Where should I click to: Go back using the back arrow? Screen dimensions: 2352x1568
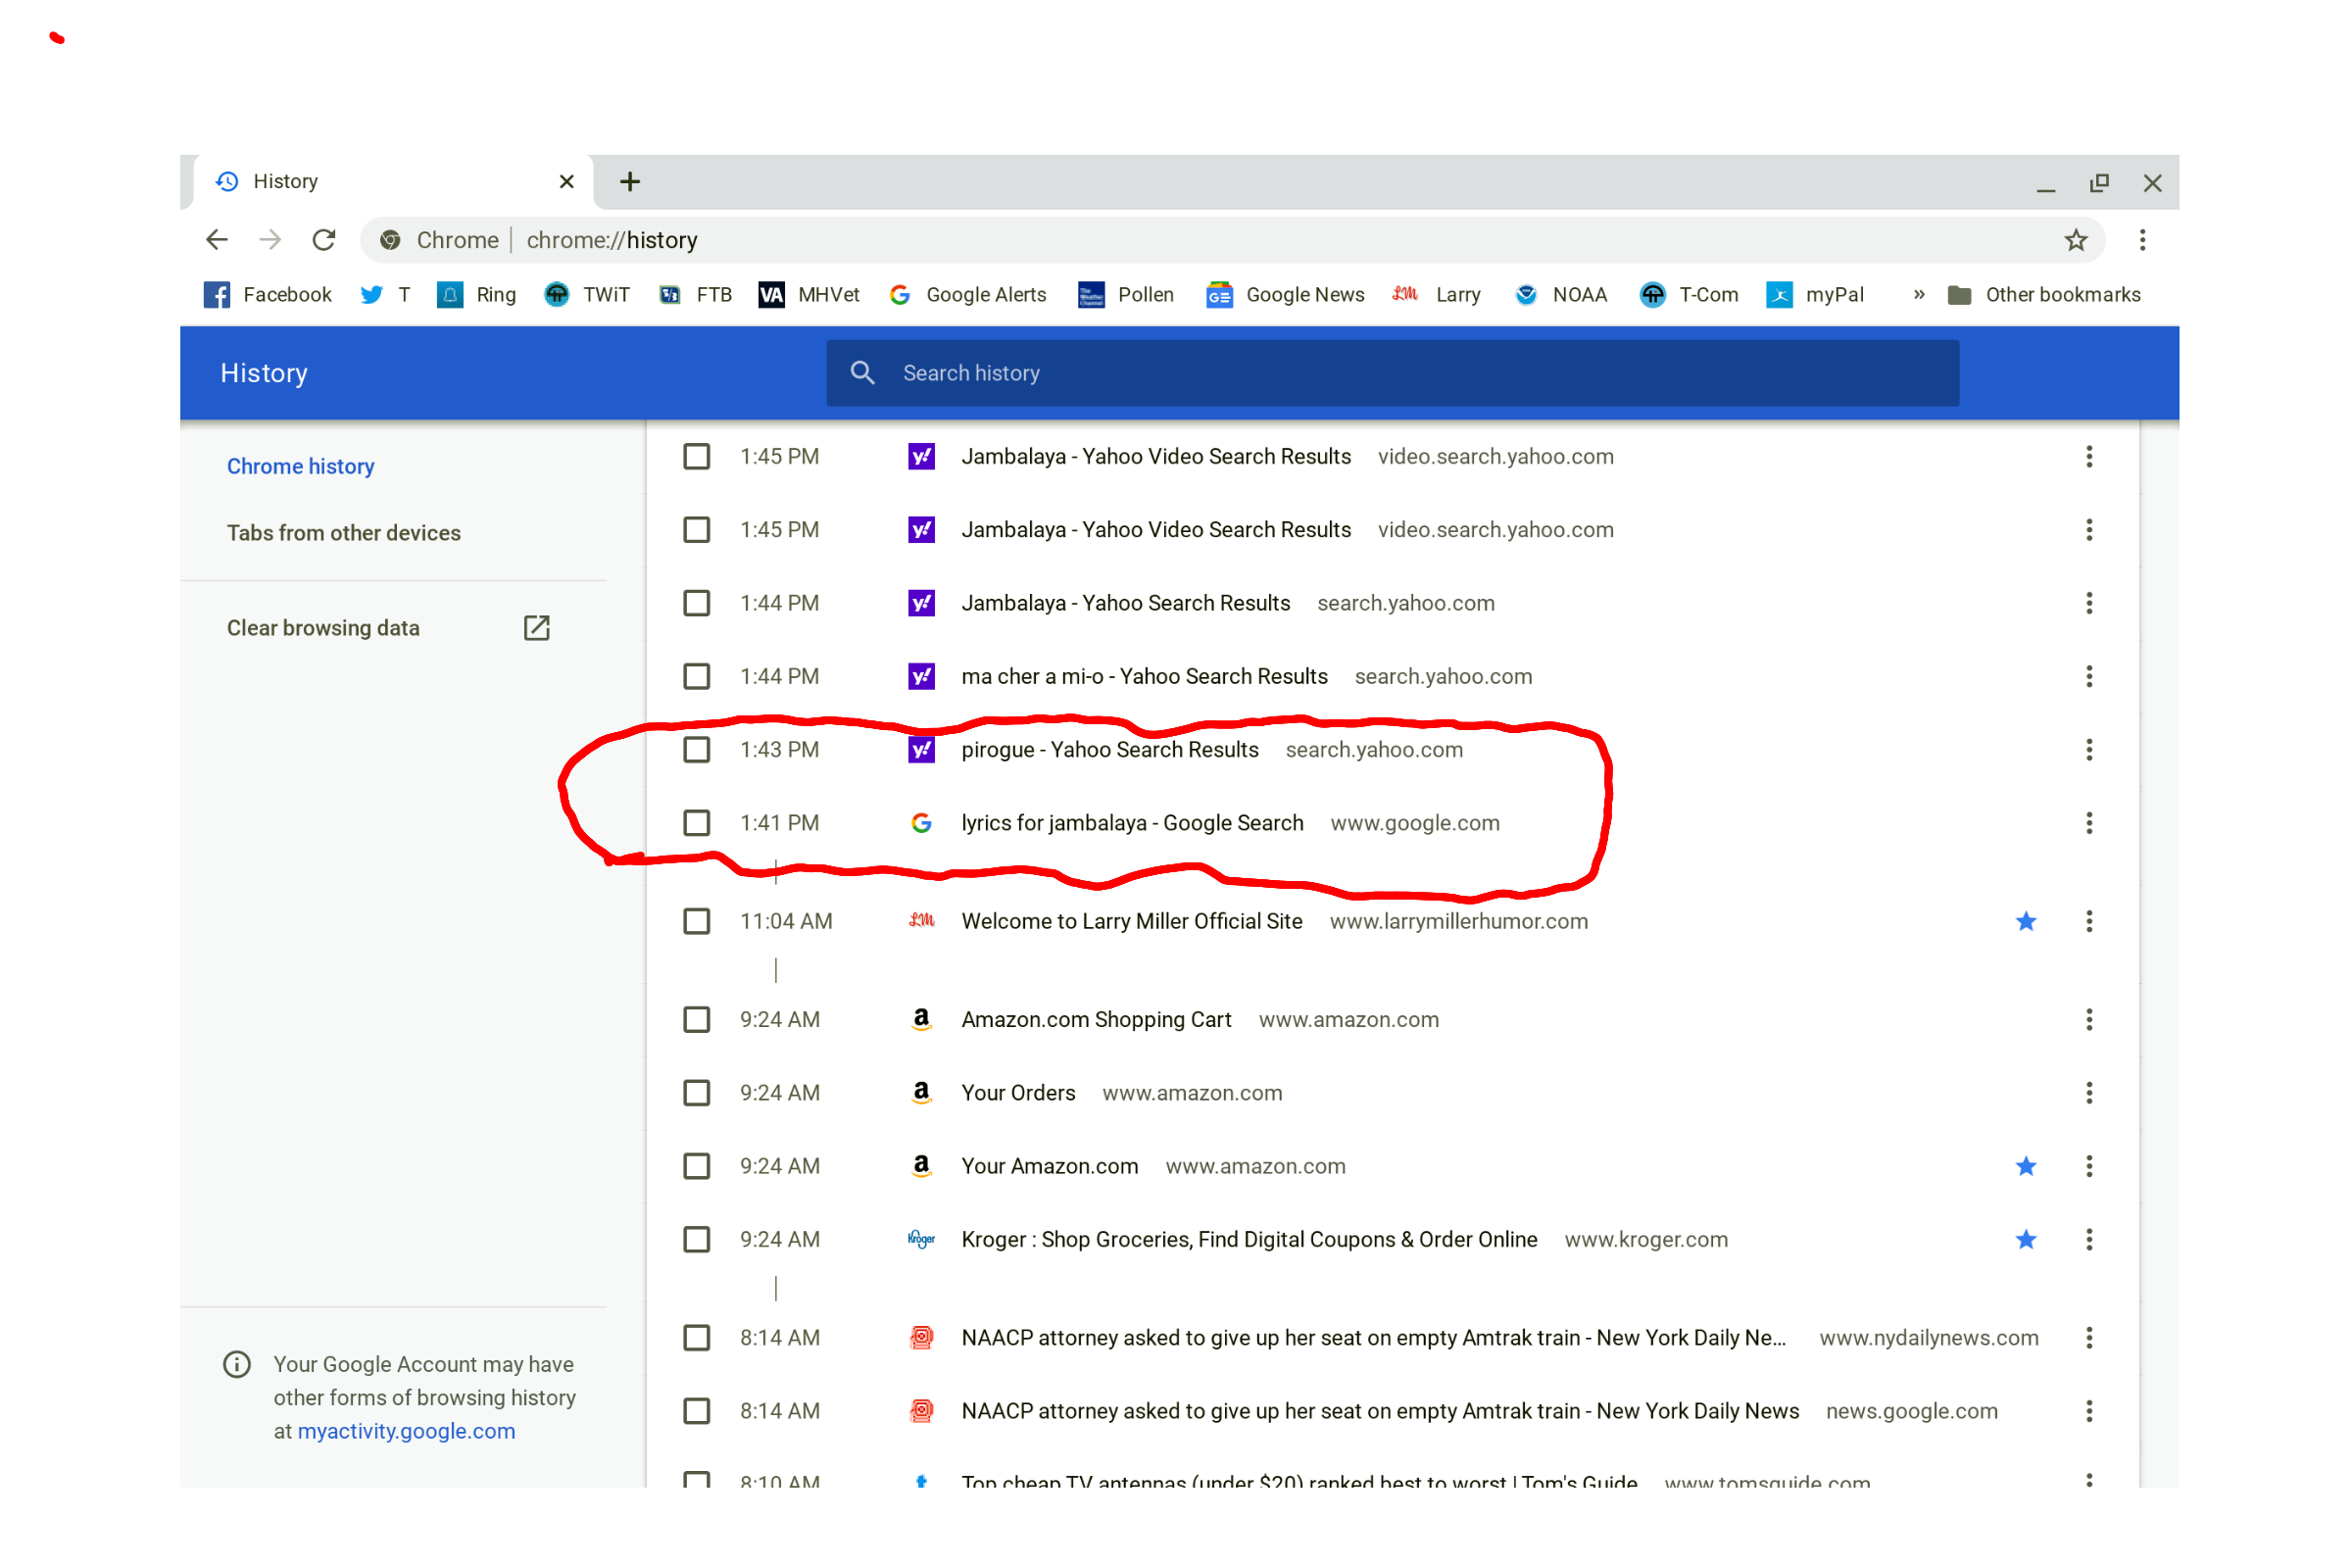click(217, 240)
